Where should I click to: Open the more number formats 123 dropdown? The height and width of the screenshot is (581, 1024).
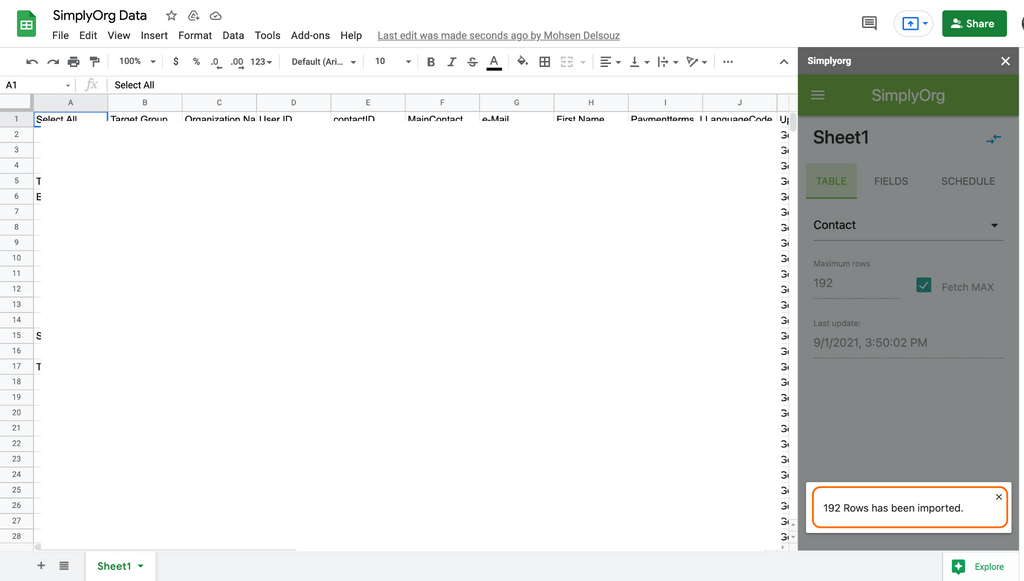(x=261, y=61)
